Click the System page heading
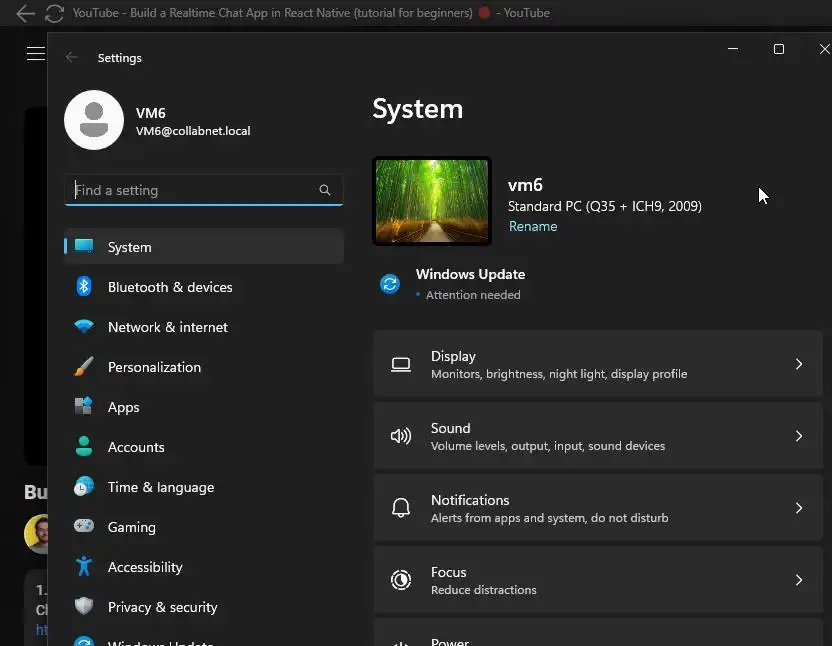 [x=418, y=109]
